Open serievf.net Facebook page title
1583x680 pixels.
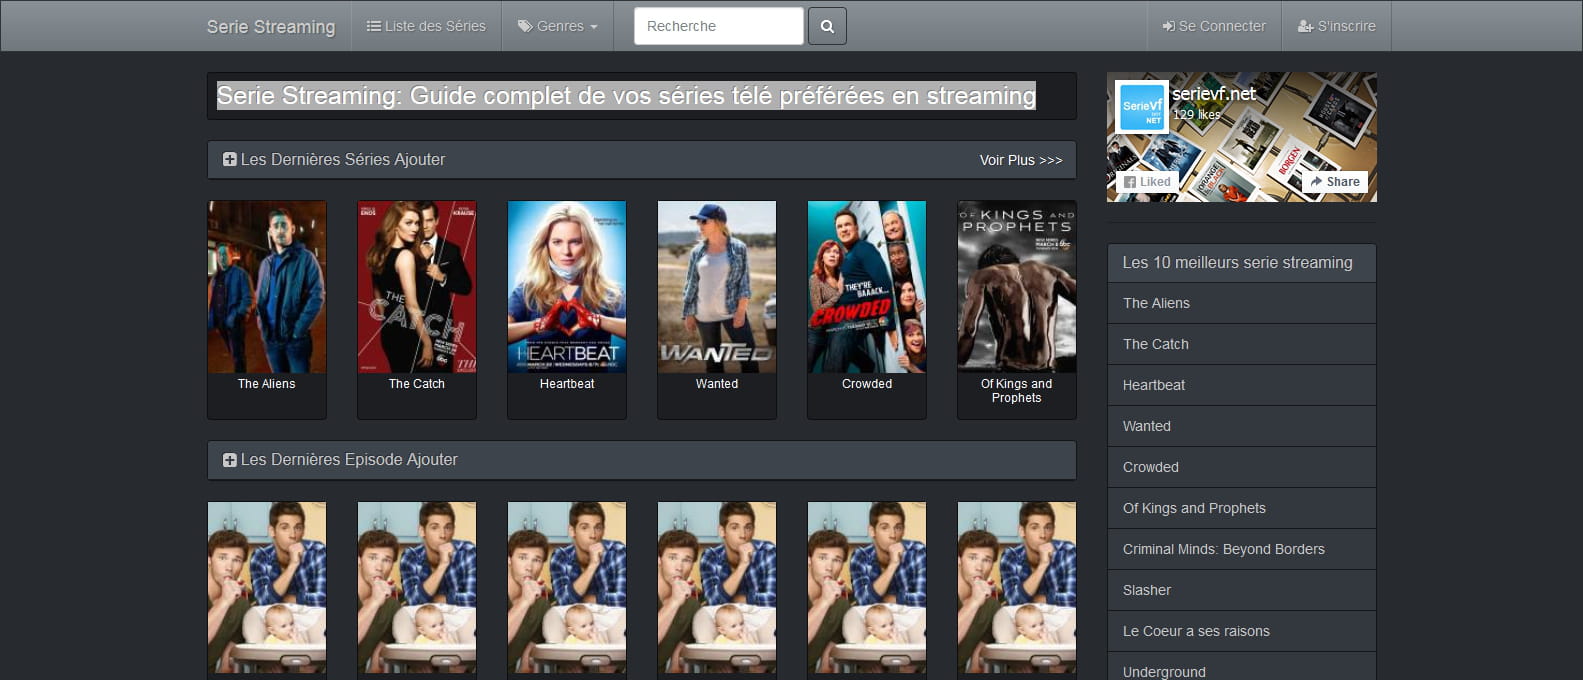(x=1214, y=94)
